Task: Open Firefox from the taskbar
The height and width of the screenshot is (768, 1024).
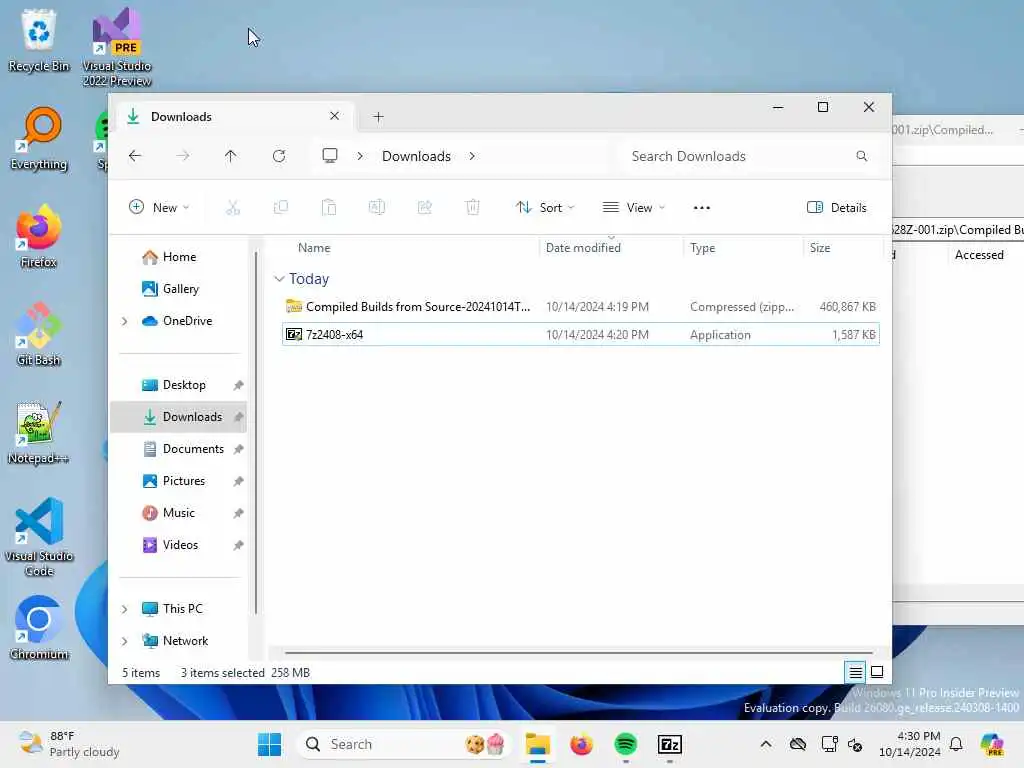Action: pos(581,744)
